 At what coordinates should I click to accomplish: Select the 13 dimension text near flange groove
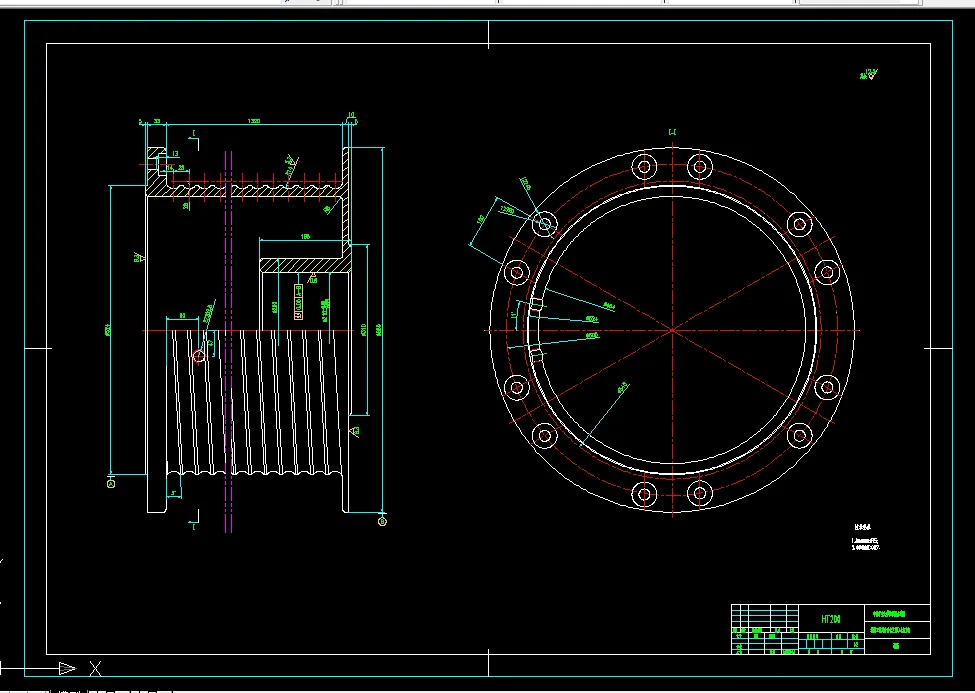(175, 154)
